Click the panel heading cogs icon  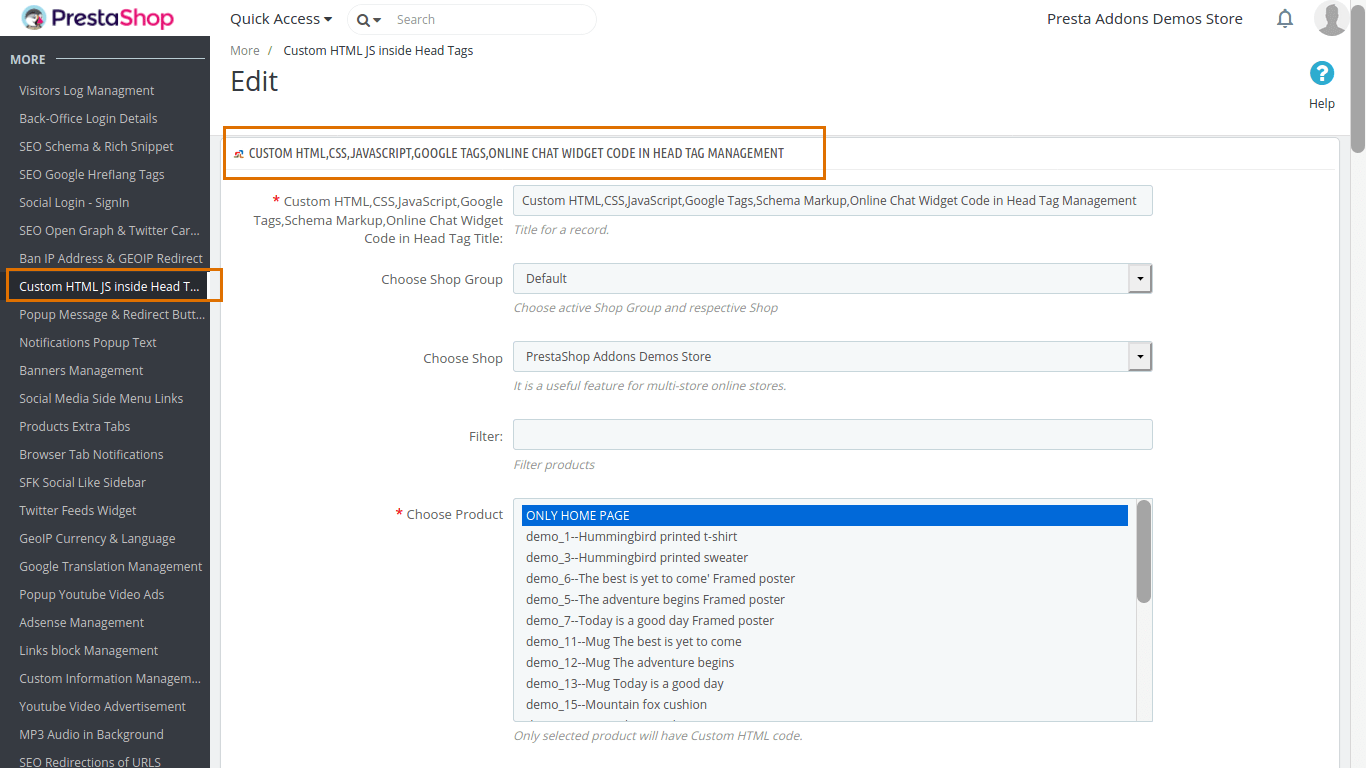tap(239, 154)
